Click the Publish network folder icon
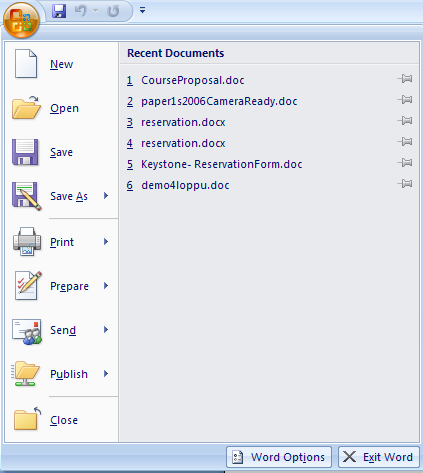The width and height of the screenshot is (423, 473). pyautogui.click(x=26, y=373)
